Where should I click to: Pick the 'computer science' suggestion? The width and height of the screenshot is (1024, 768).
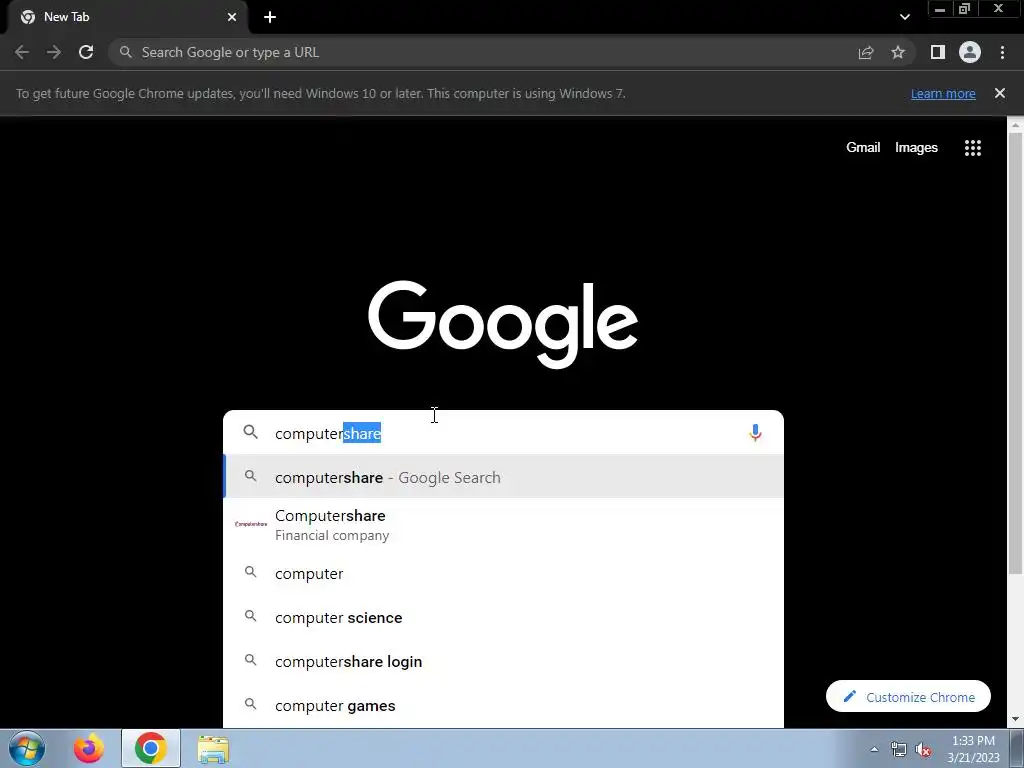click(x=504, y=618)
